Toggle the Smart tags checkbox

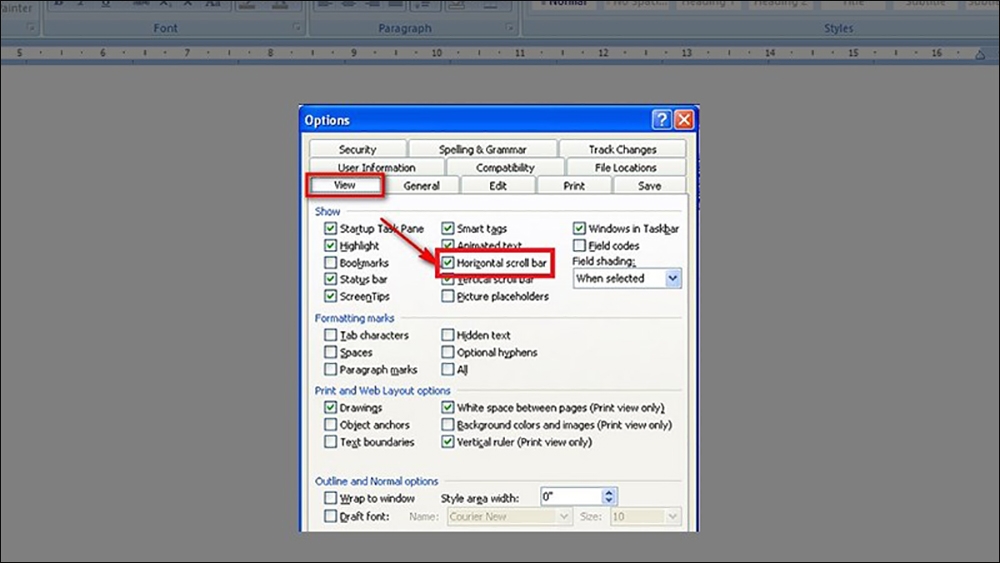click(448, 228)
